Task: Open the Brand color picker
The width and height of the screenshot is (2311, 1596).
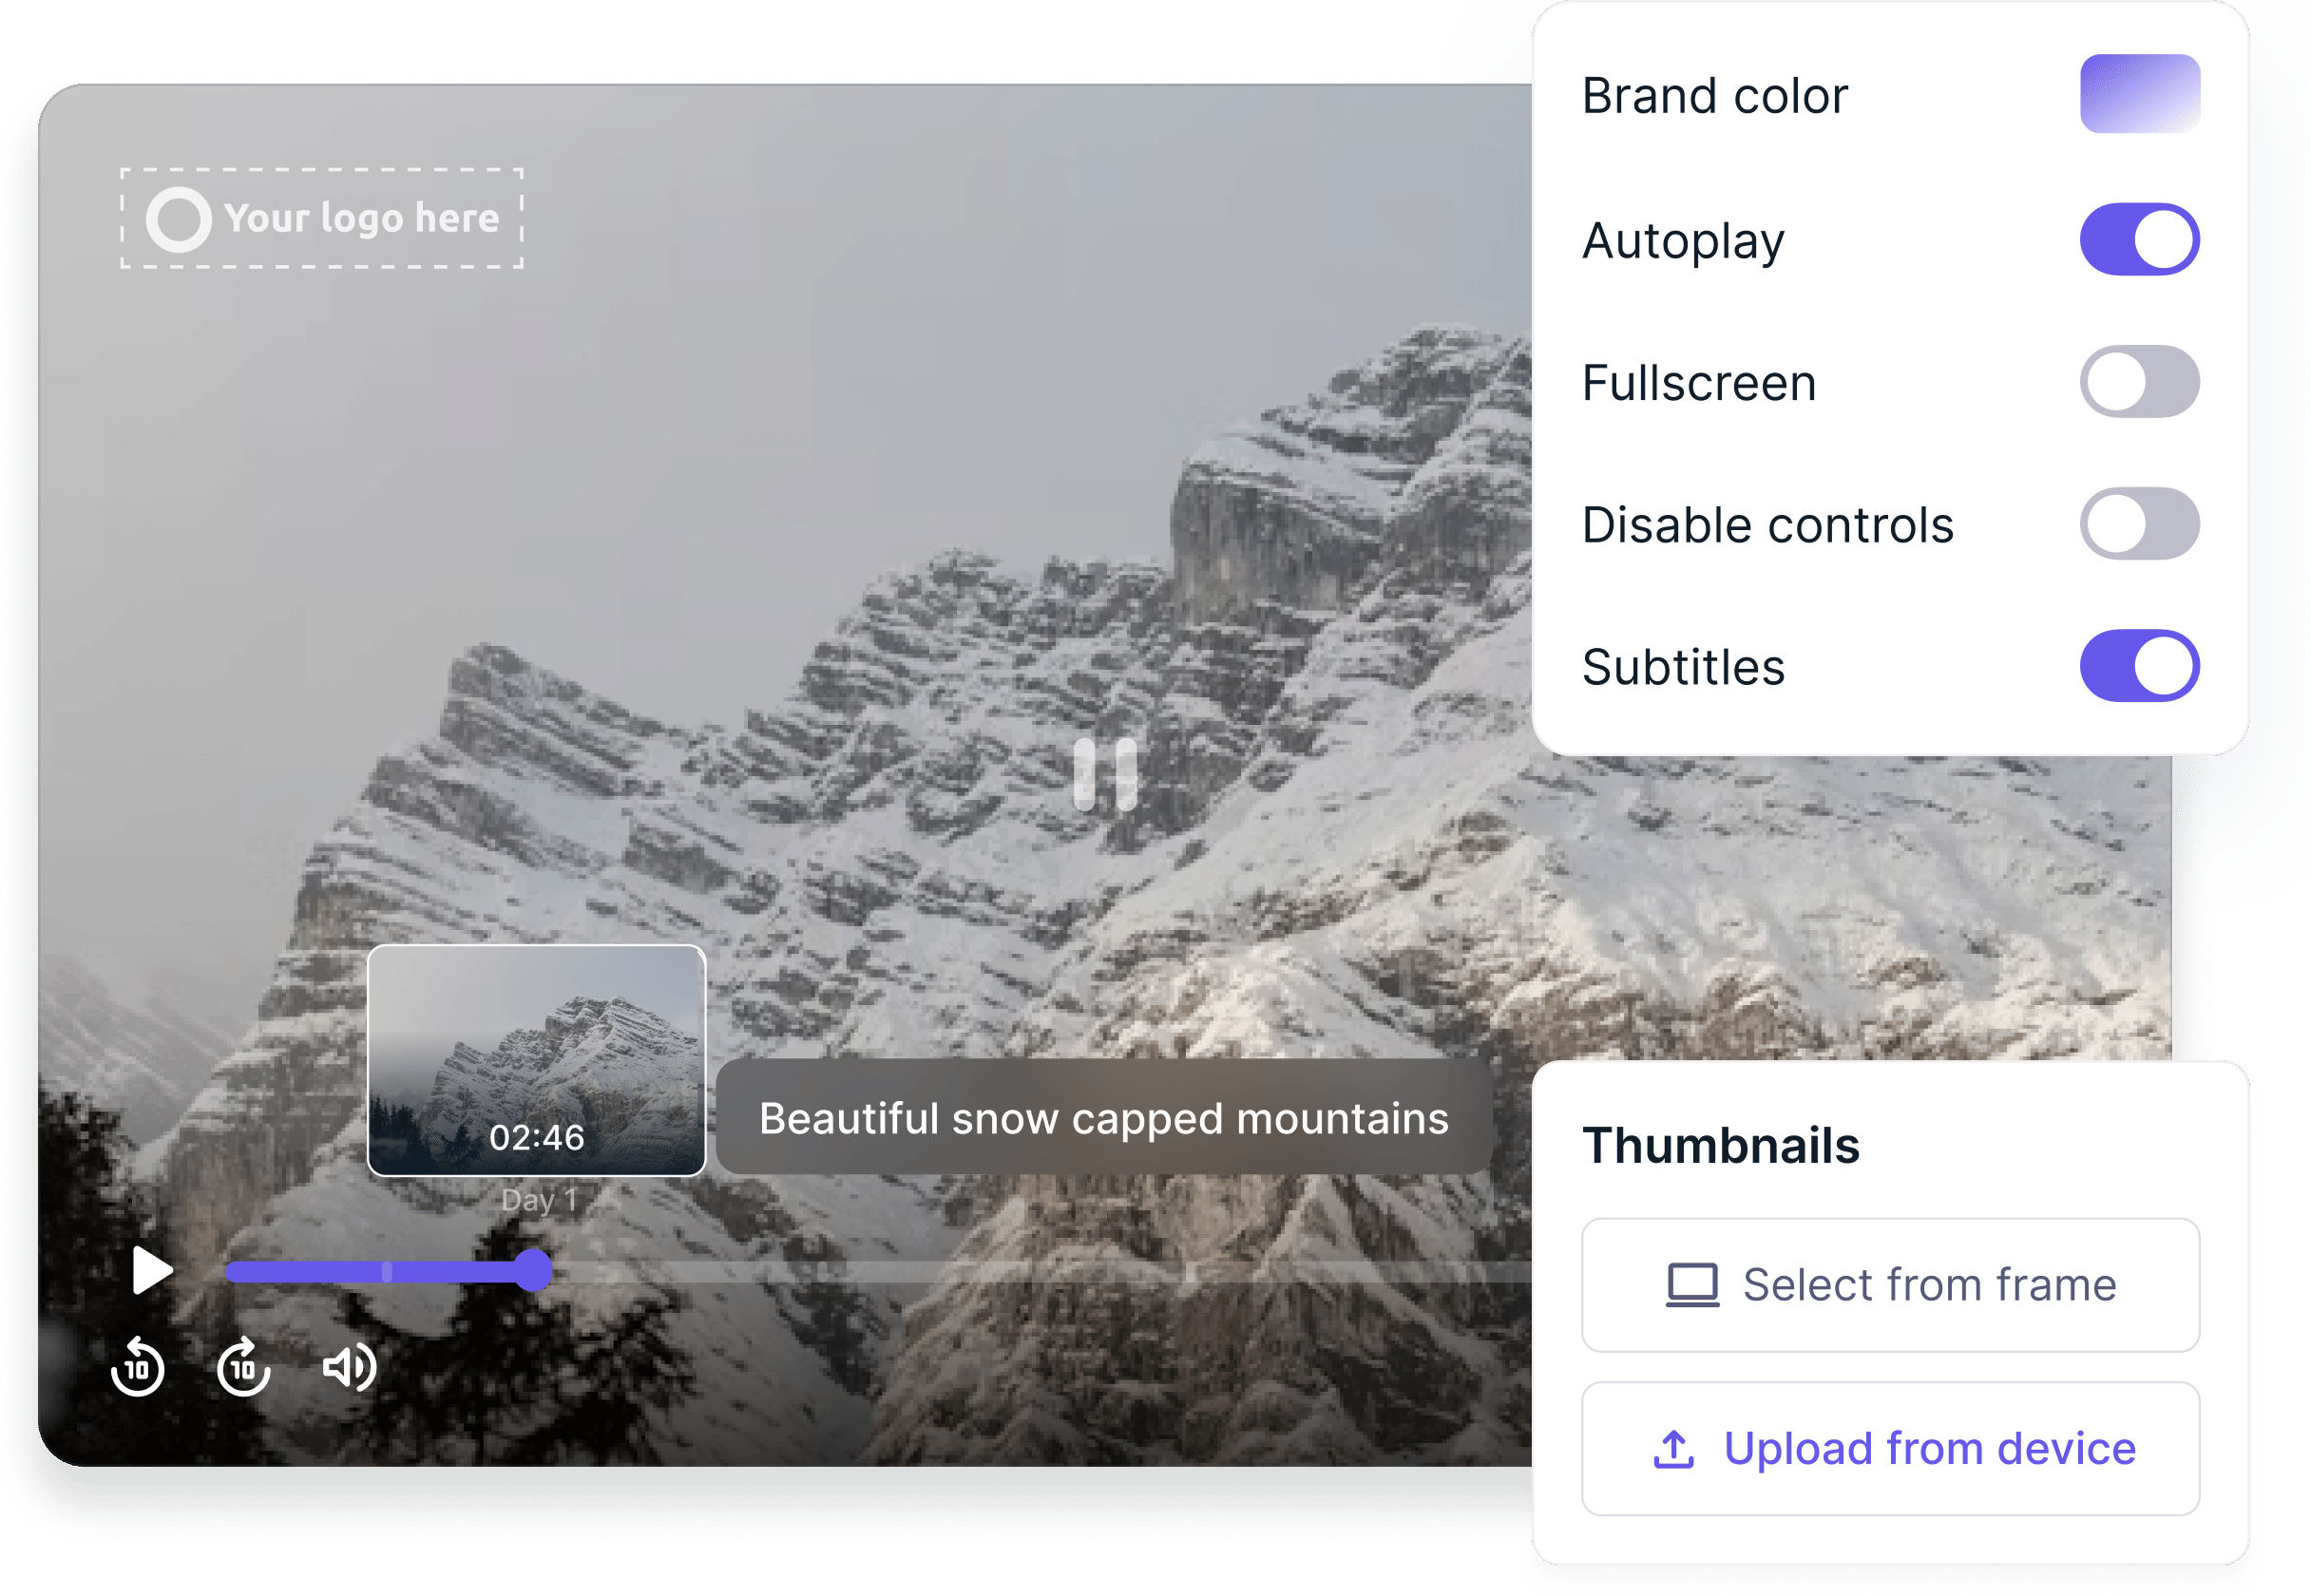Action: pos(2139,95)
